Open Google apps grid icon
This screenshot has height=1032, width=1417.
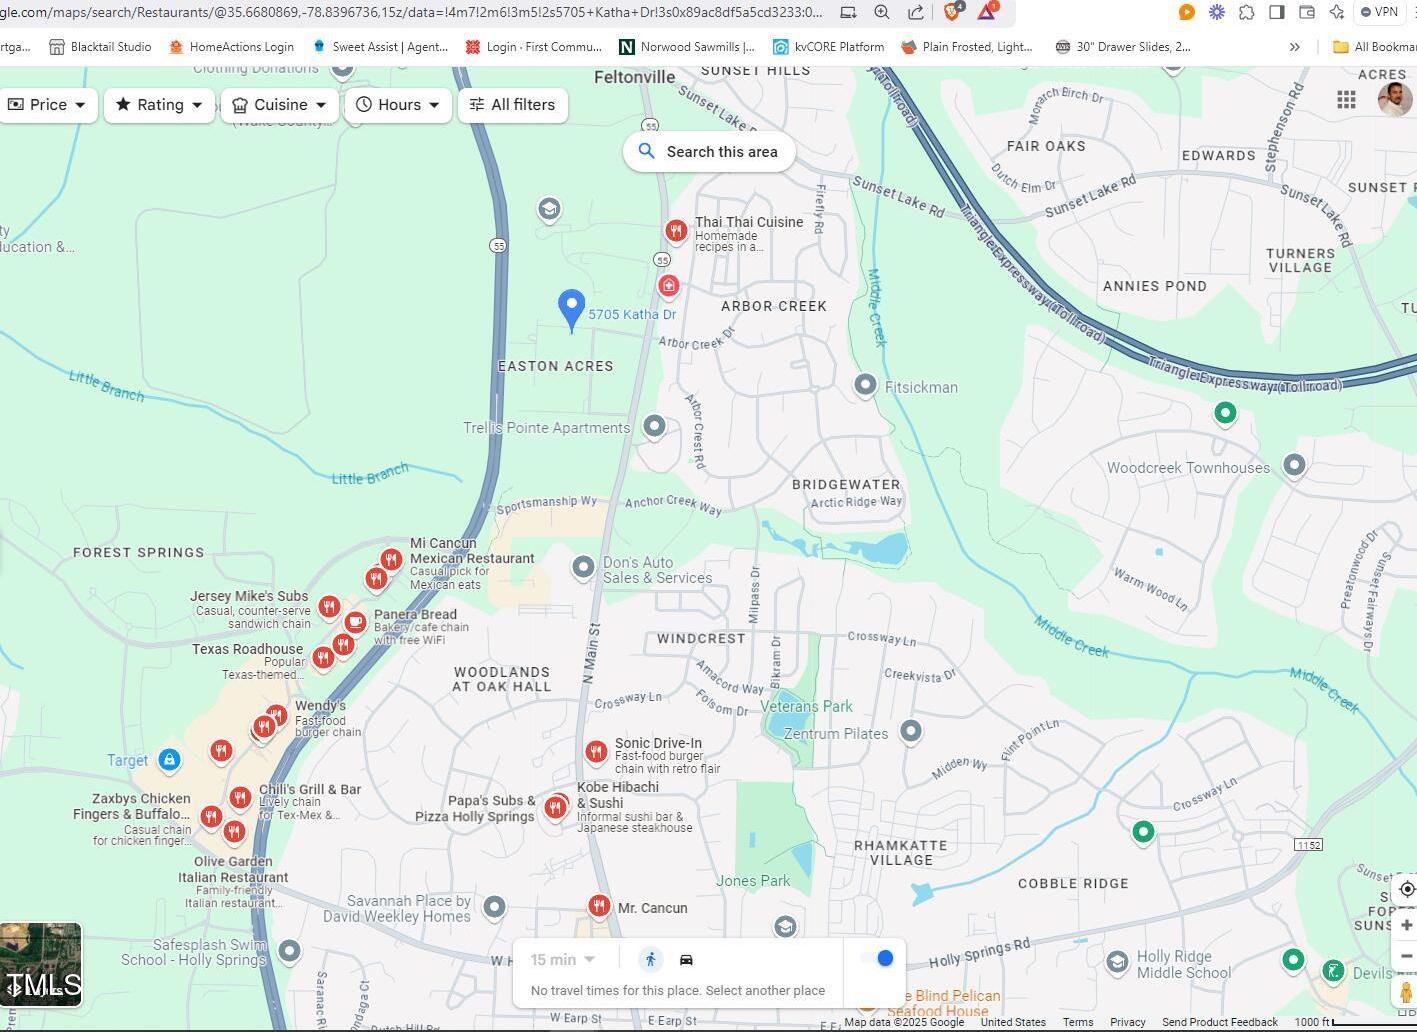click(x=1346, y=99)
